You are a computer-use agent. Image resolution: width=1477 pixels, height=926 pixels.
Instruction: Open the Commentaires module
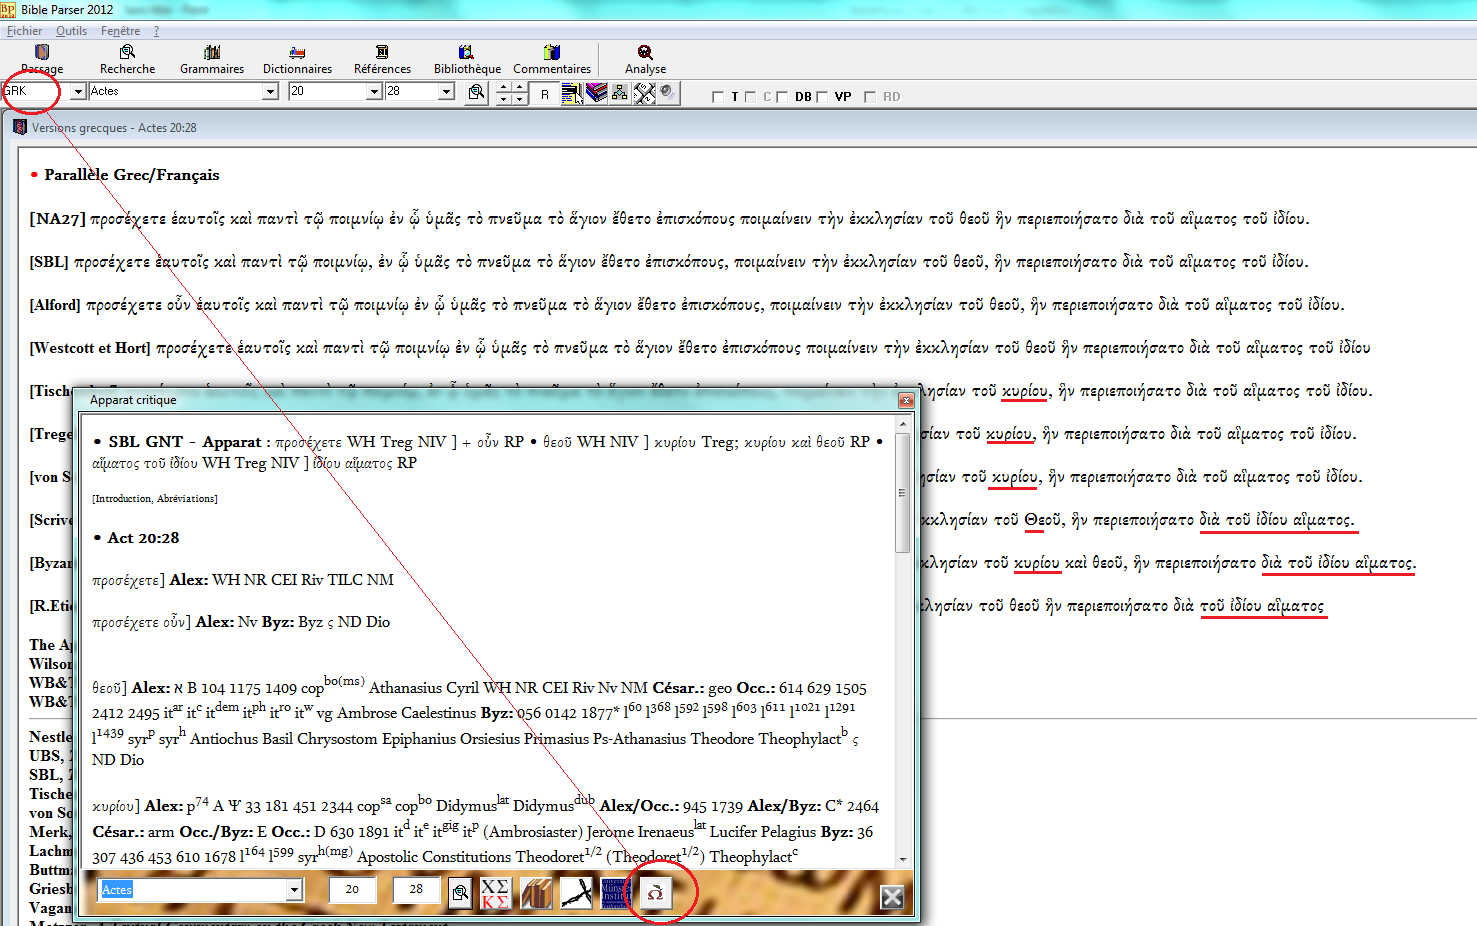pyautogui.click(x=552, y=60)
